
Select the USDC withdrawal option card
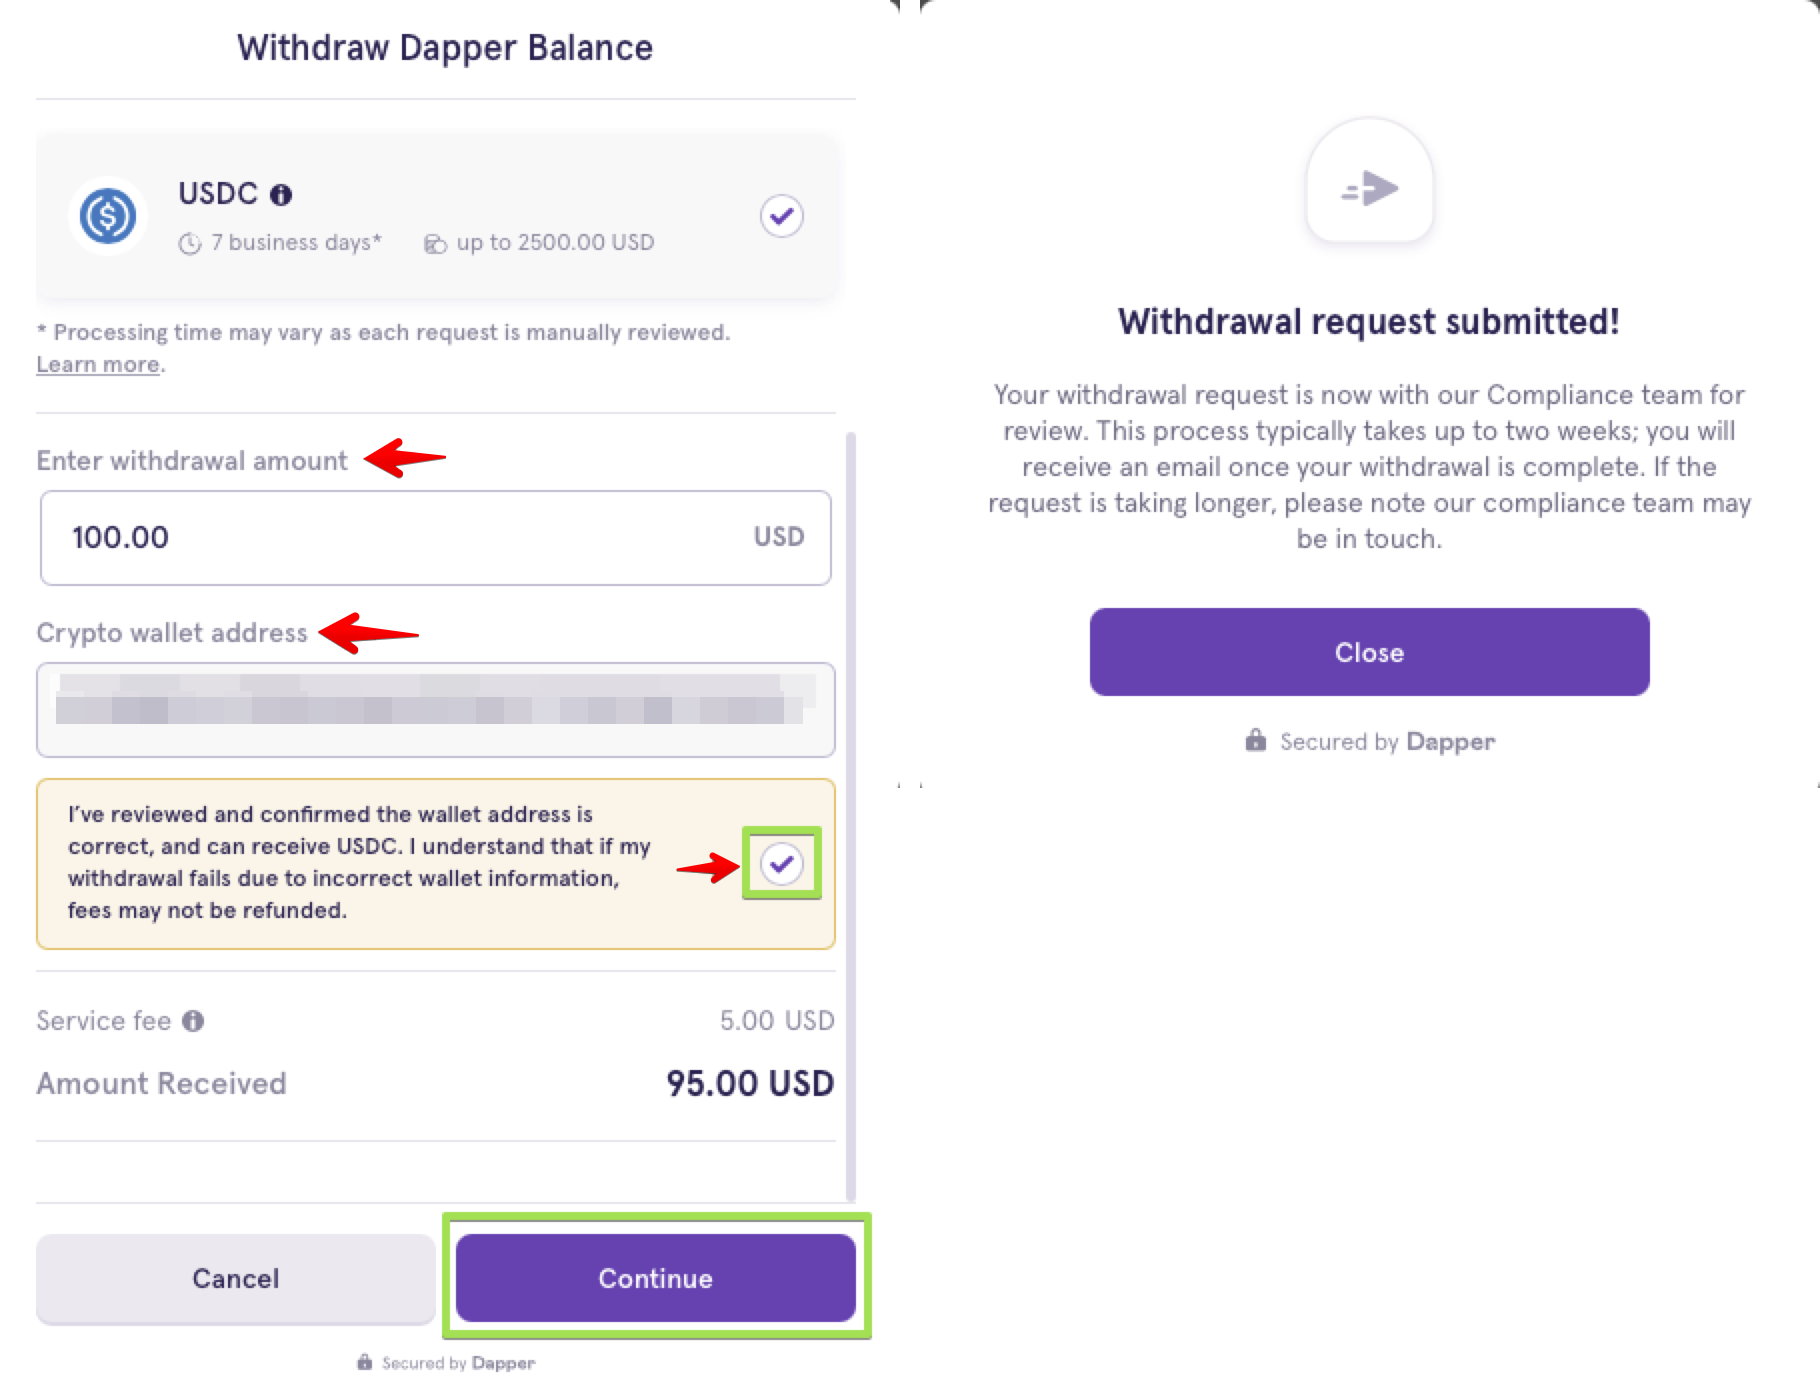[x=436, y=216]
